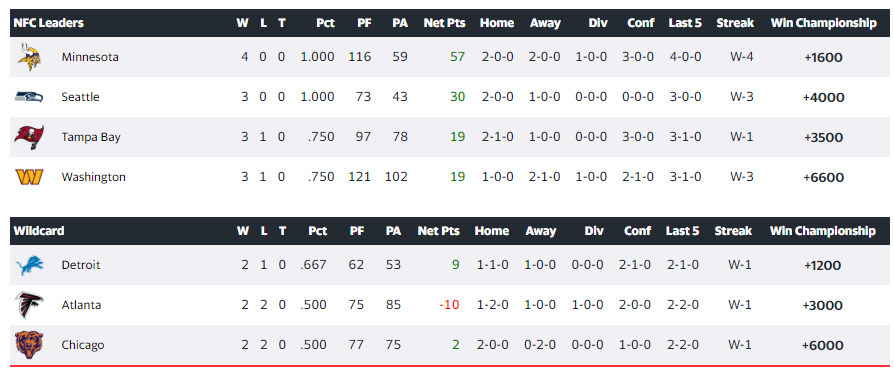Click the Wildcard table's Win Championship header
Viewport: 894px width, 368px height.
click(822, 231)
